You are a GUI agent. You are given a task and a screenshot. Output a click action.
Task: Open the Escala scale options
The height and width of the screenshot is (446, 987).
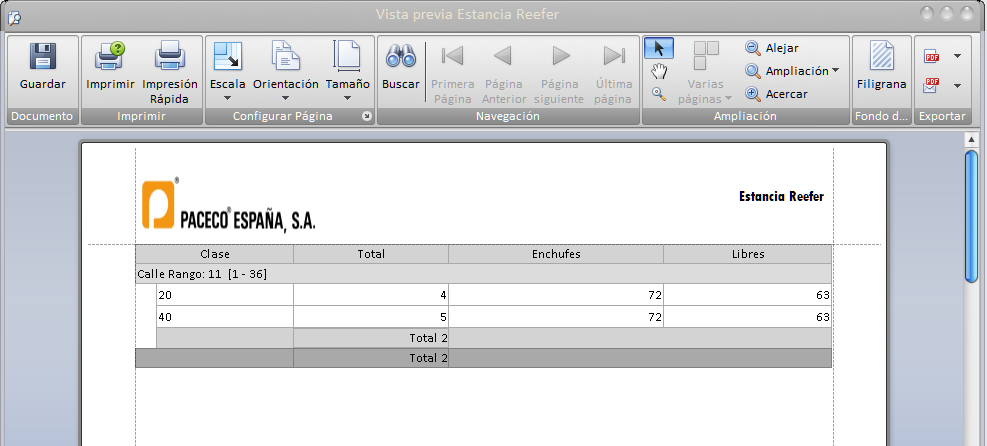(228, 72)
